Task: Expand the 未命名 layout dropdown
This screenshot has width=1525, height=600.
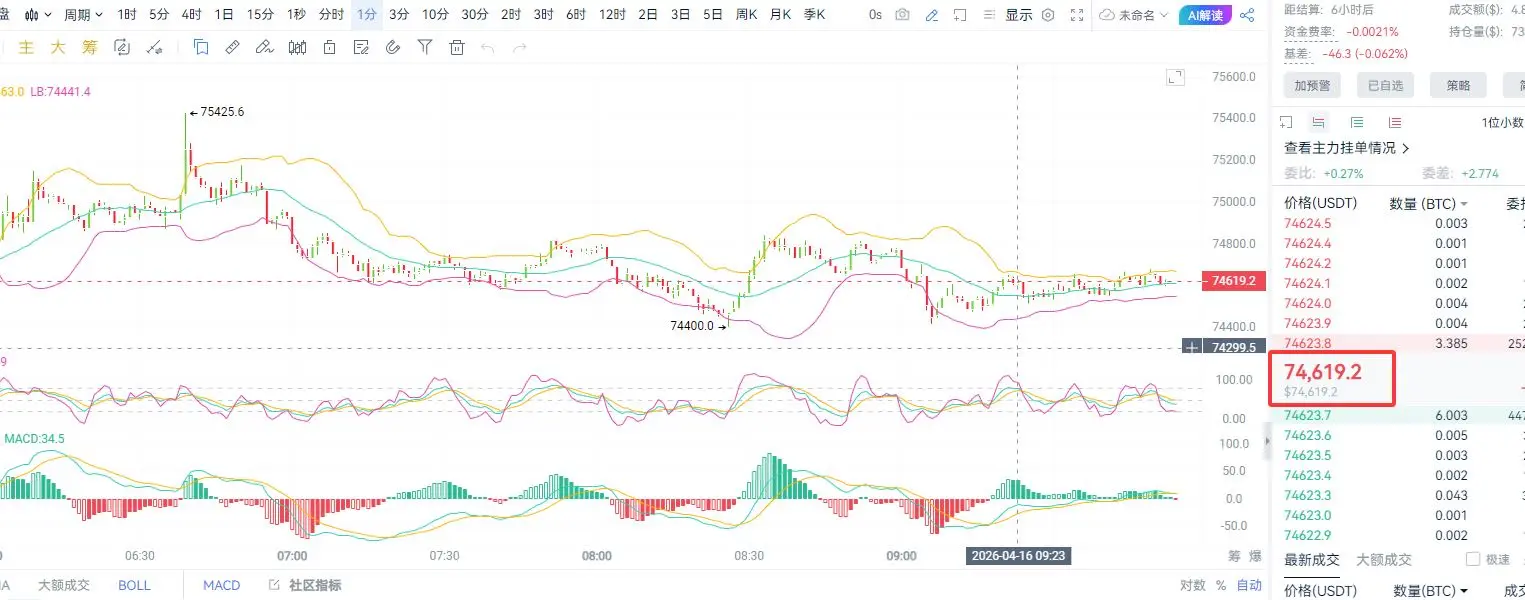Action: (x=1135, y=15)
